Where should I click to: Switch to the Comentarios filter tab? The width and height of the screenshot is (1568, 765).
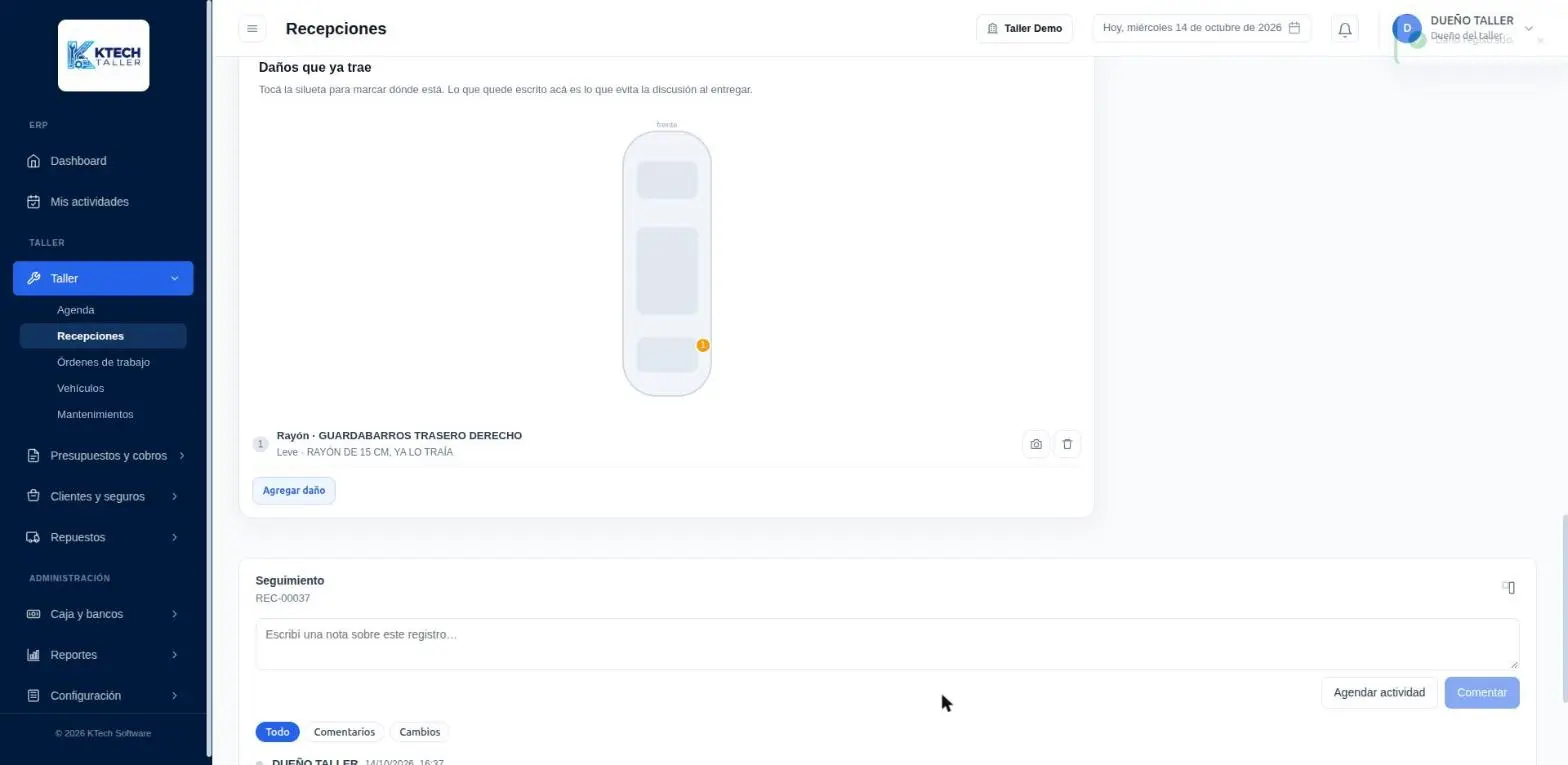pyautogui.click(x=344, y=732)
